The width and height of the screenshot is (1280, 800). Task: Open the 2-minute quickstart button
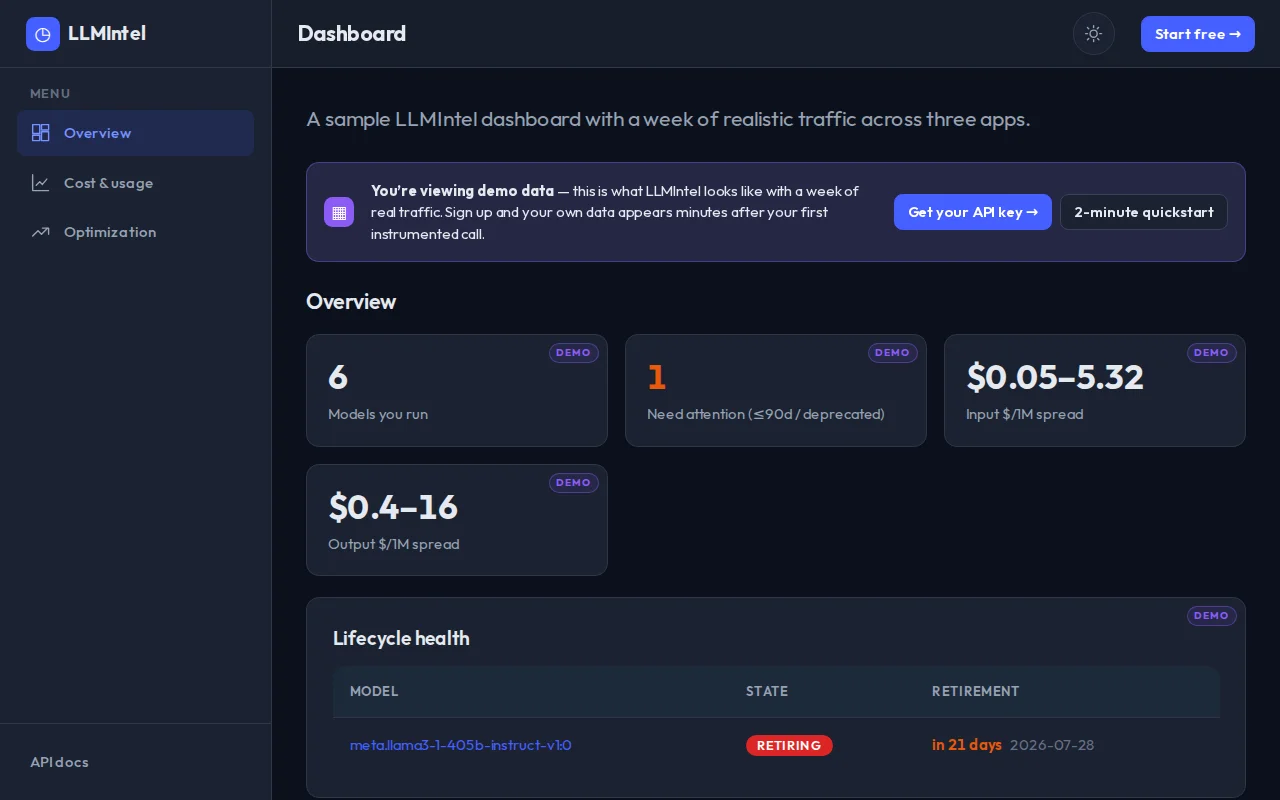coord(1144,212)
